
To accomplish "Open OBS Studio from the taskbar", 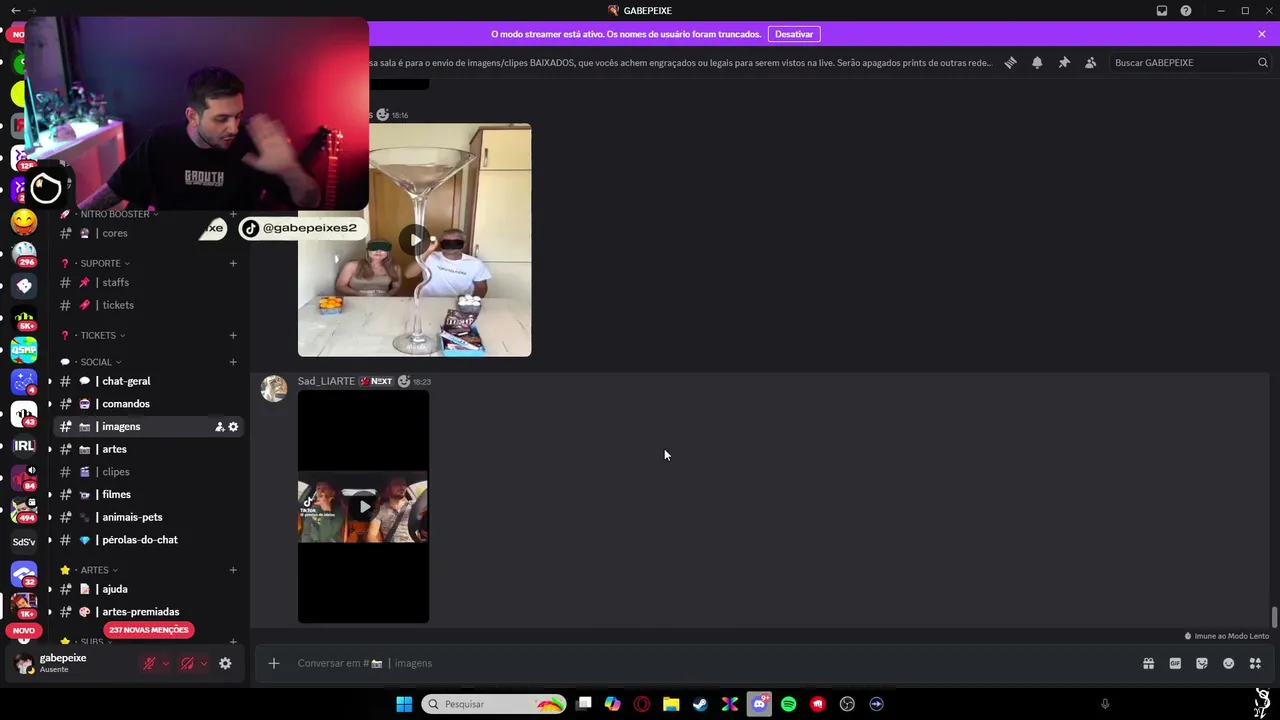I will (847, 704).
